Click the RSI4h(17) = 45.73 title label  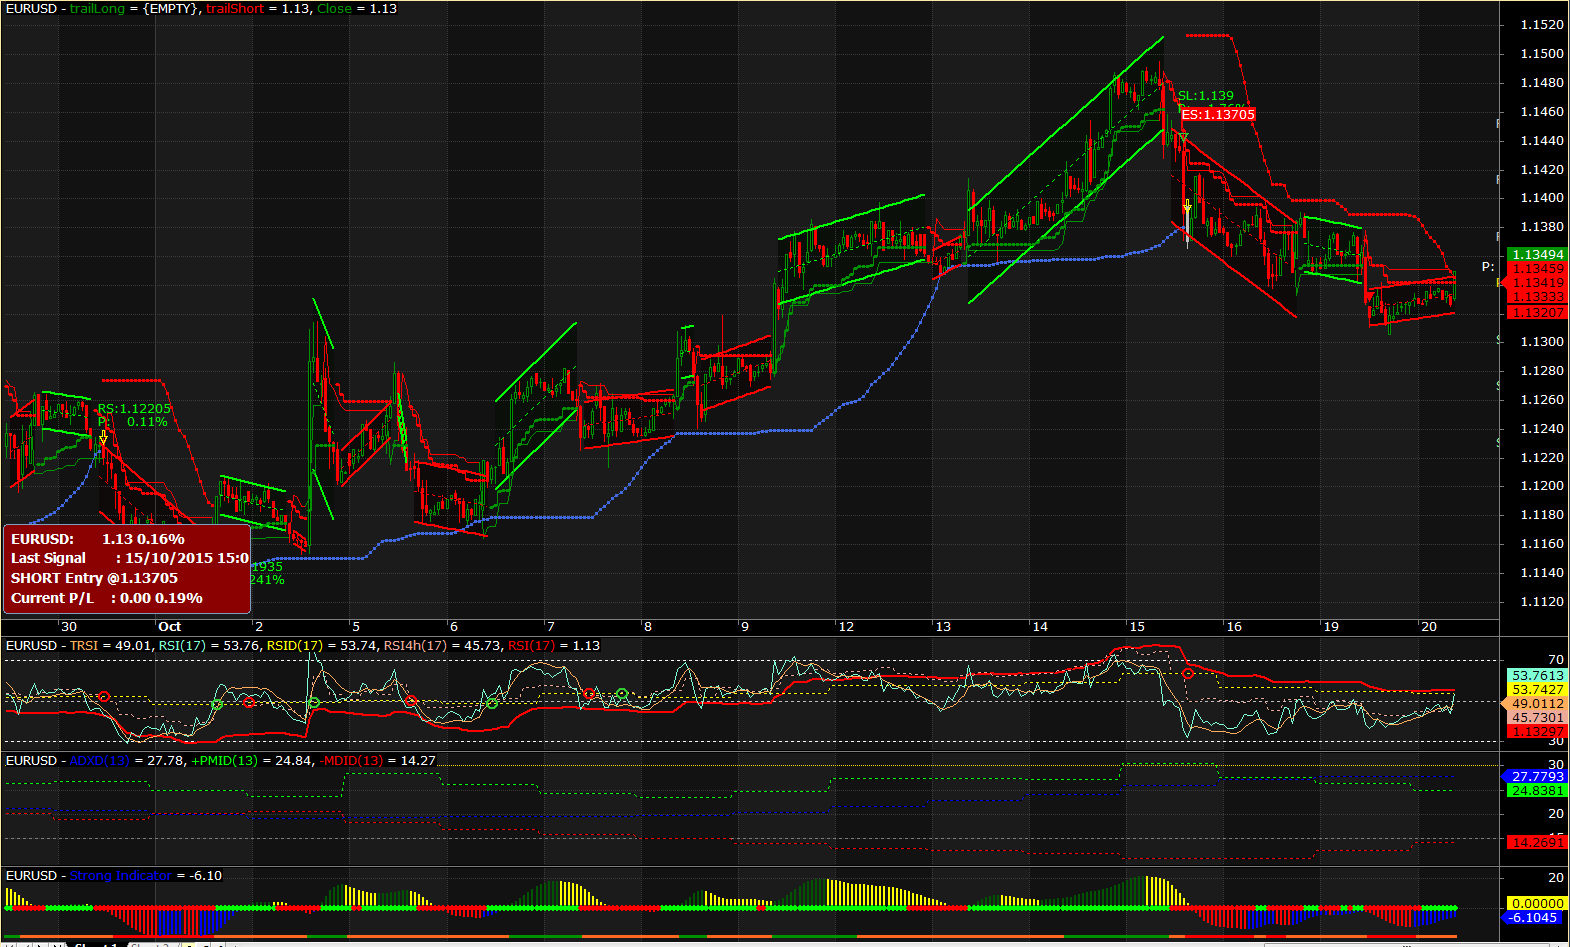point(443,646)
